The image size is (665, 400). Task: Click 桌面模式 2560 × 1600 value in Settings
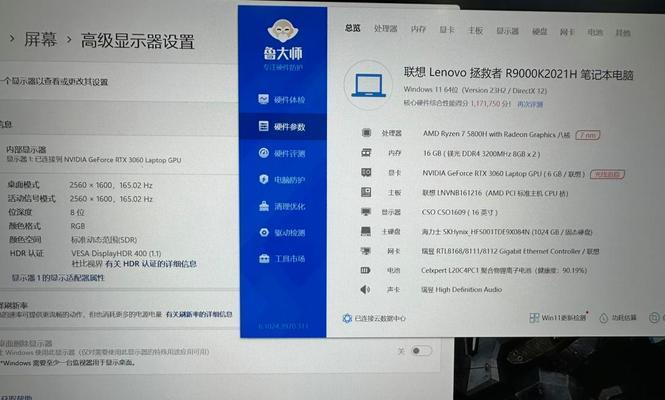click(111, 185)
